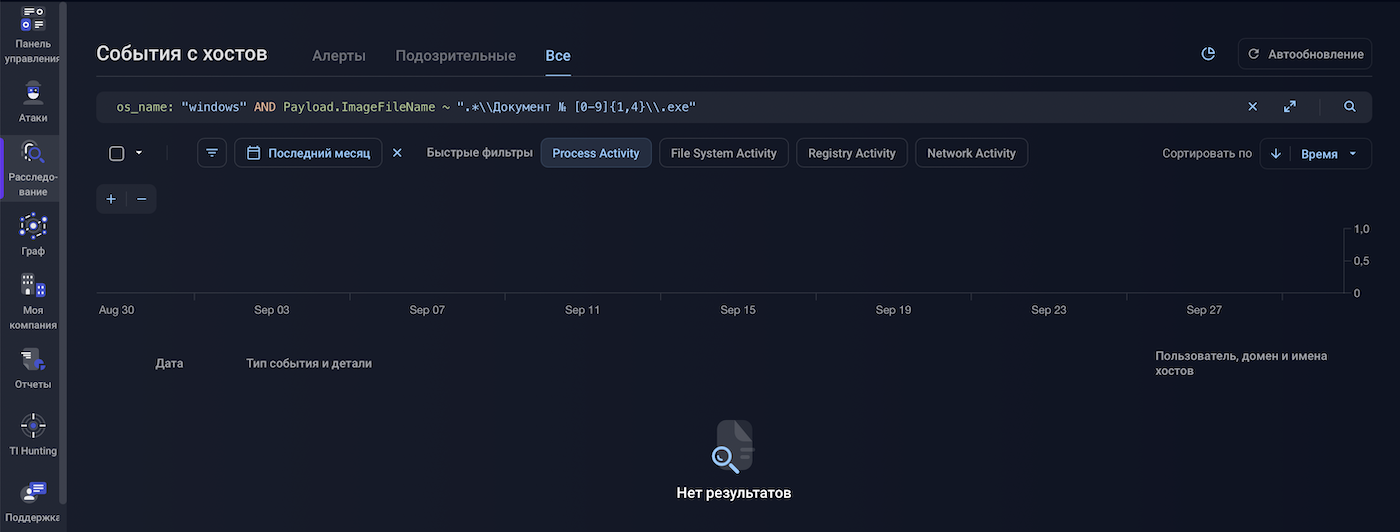Open the Граф section icon
The width and height of the screenshot is (1400, 532).
(x=33, y=227)
